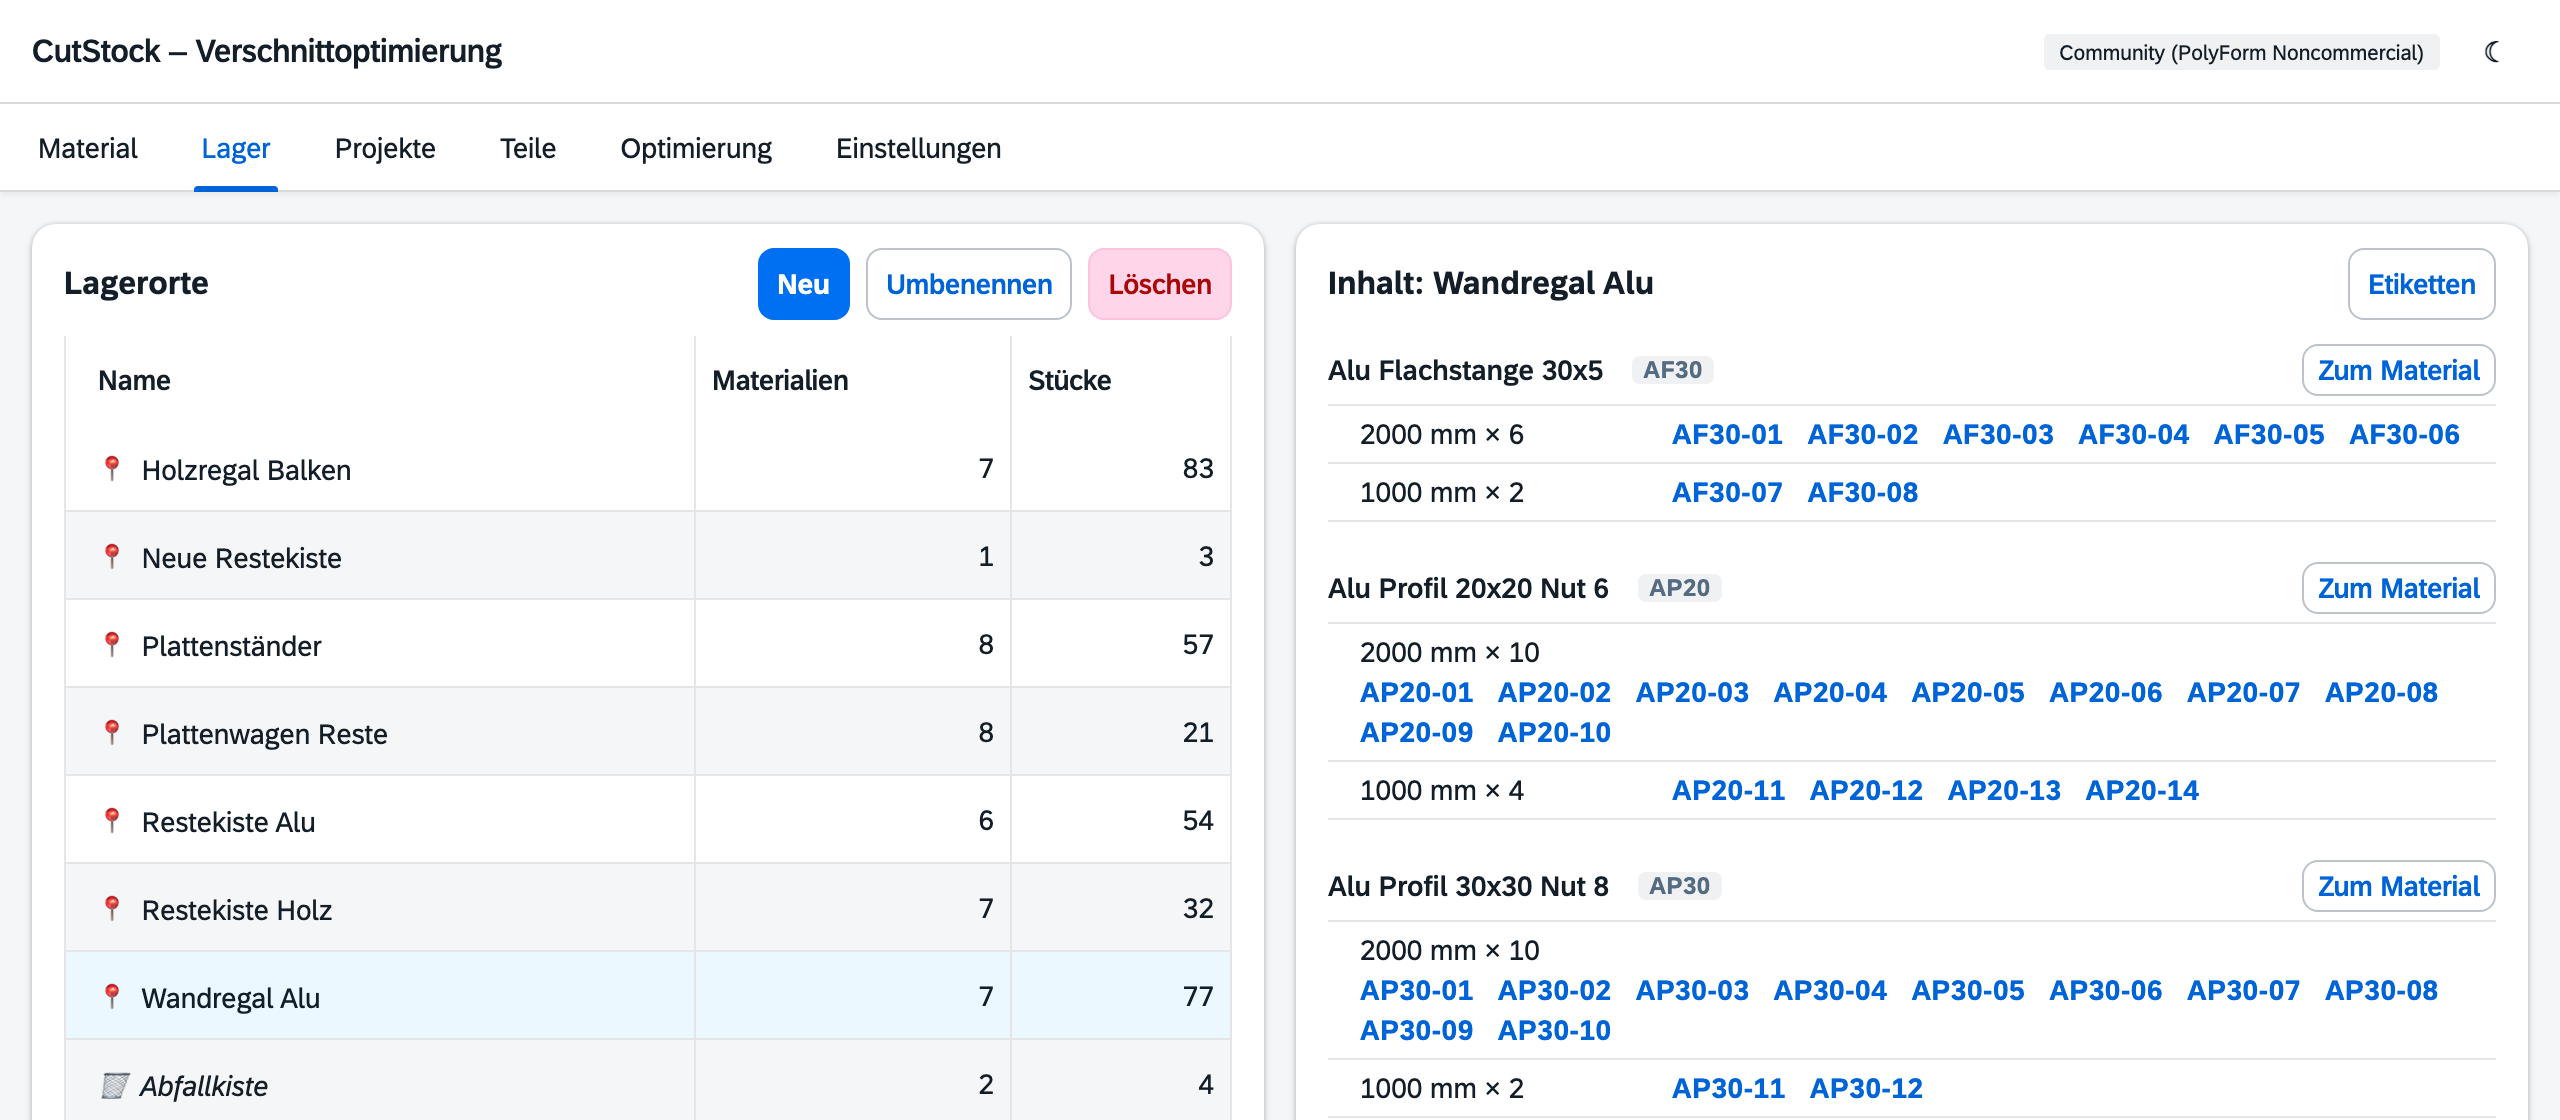This screenshot has width=2560, height=1120.
Task: Create a new storage location with Neu
Action: (x=804, y=284)
